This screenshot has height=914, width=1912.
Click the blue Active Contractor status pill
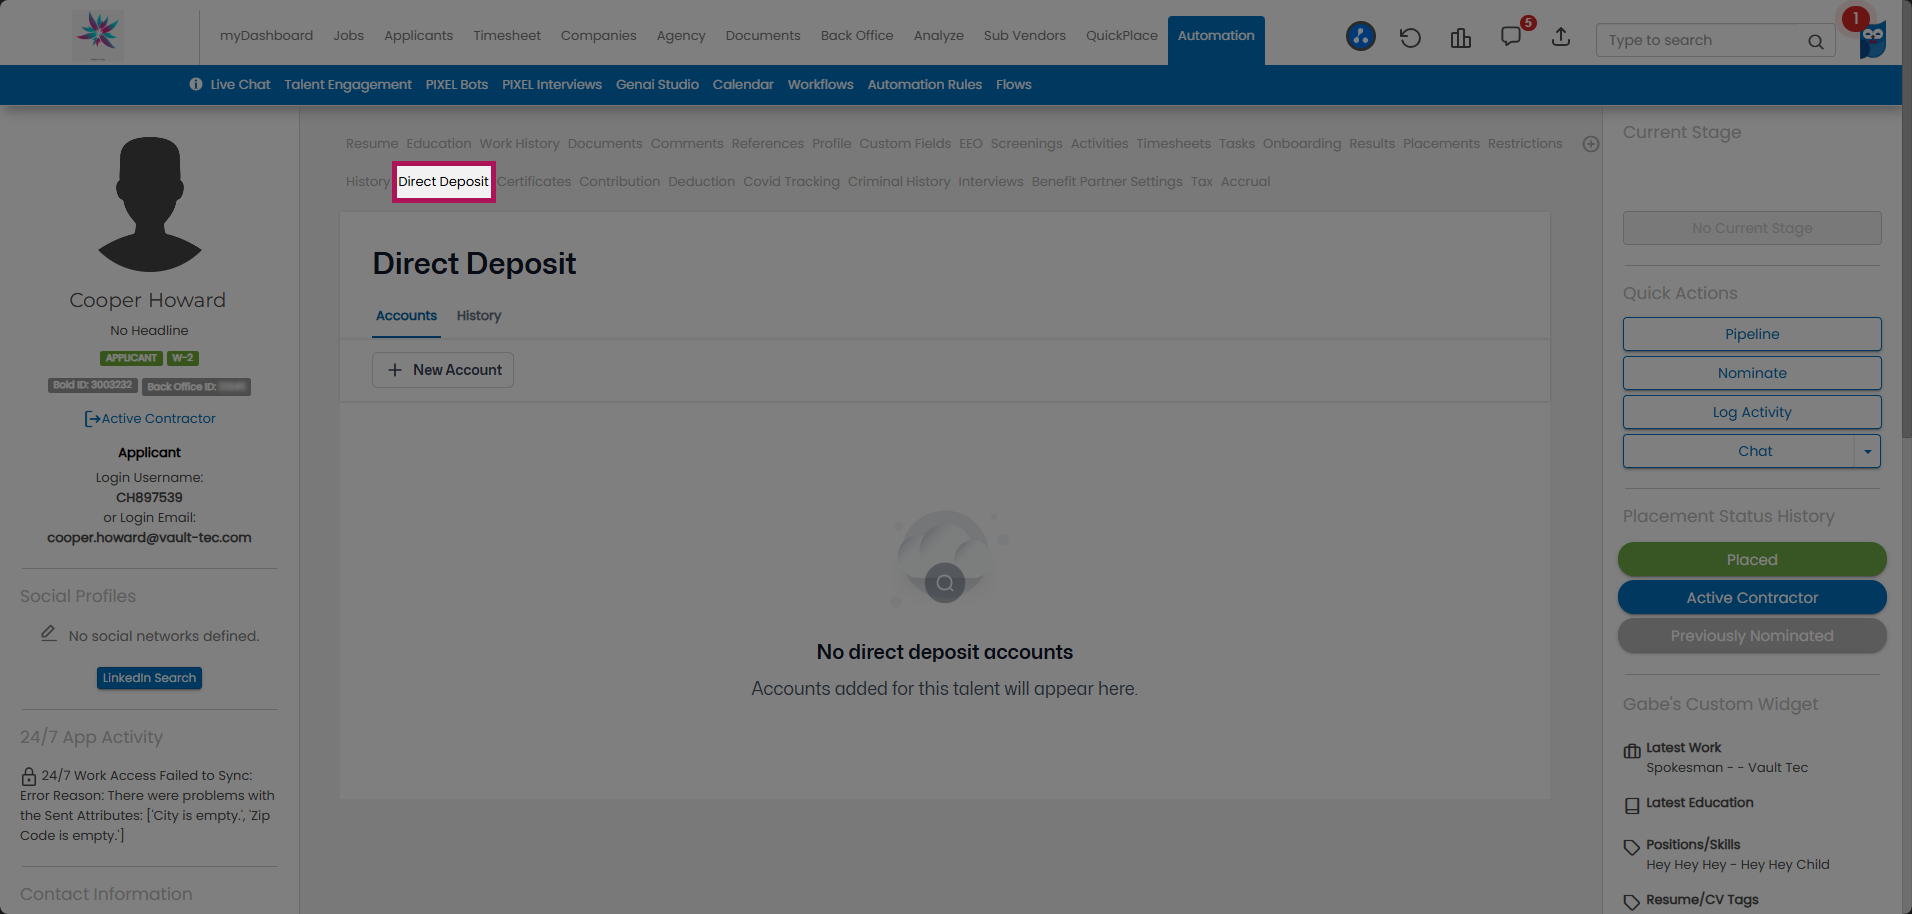pos(1752,598)
